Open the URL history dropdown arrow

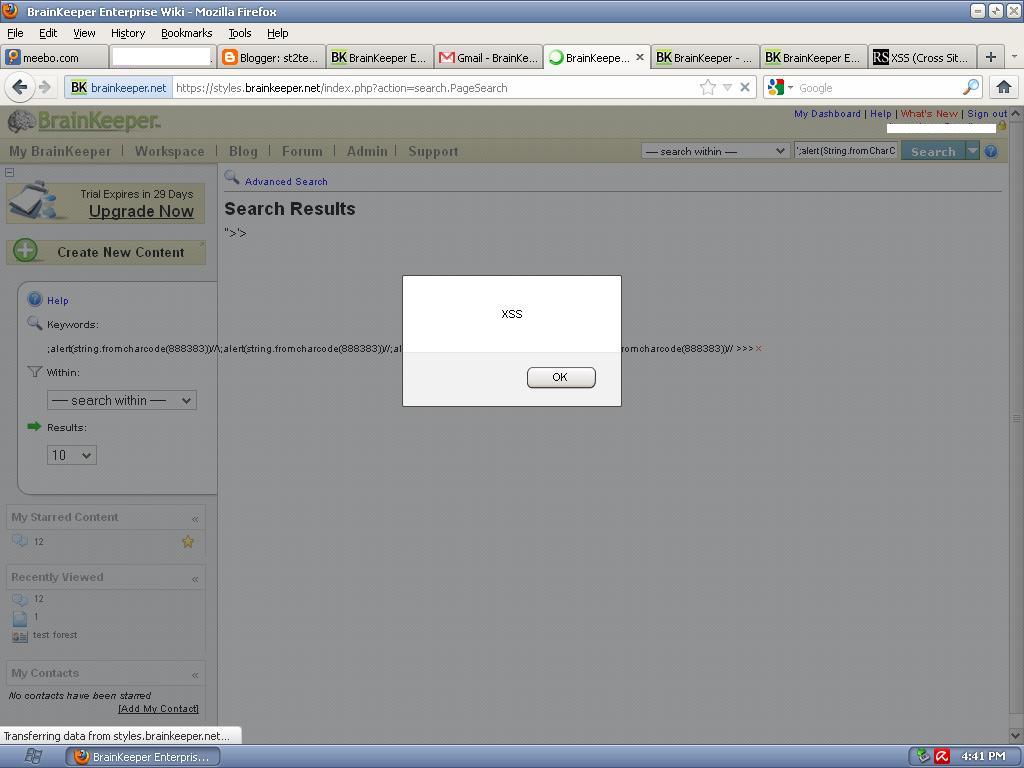(727, 88)
